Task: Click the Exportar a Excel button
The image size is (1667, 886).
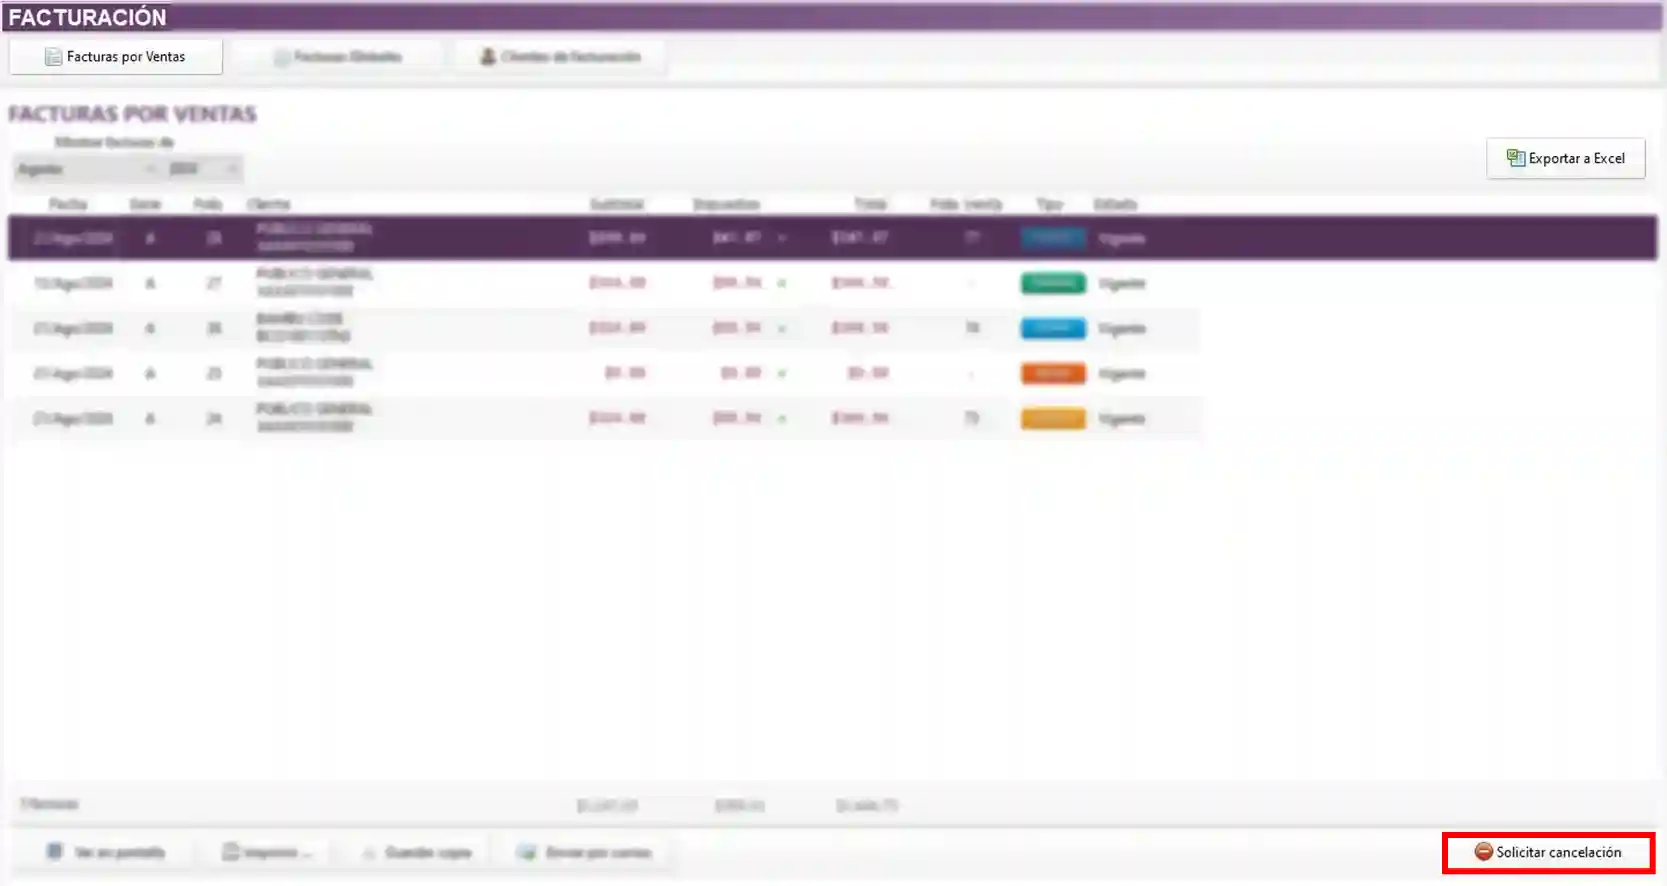Action: (1565, 158)
